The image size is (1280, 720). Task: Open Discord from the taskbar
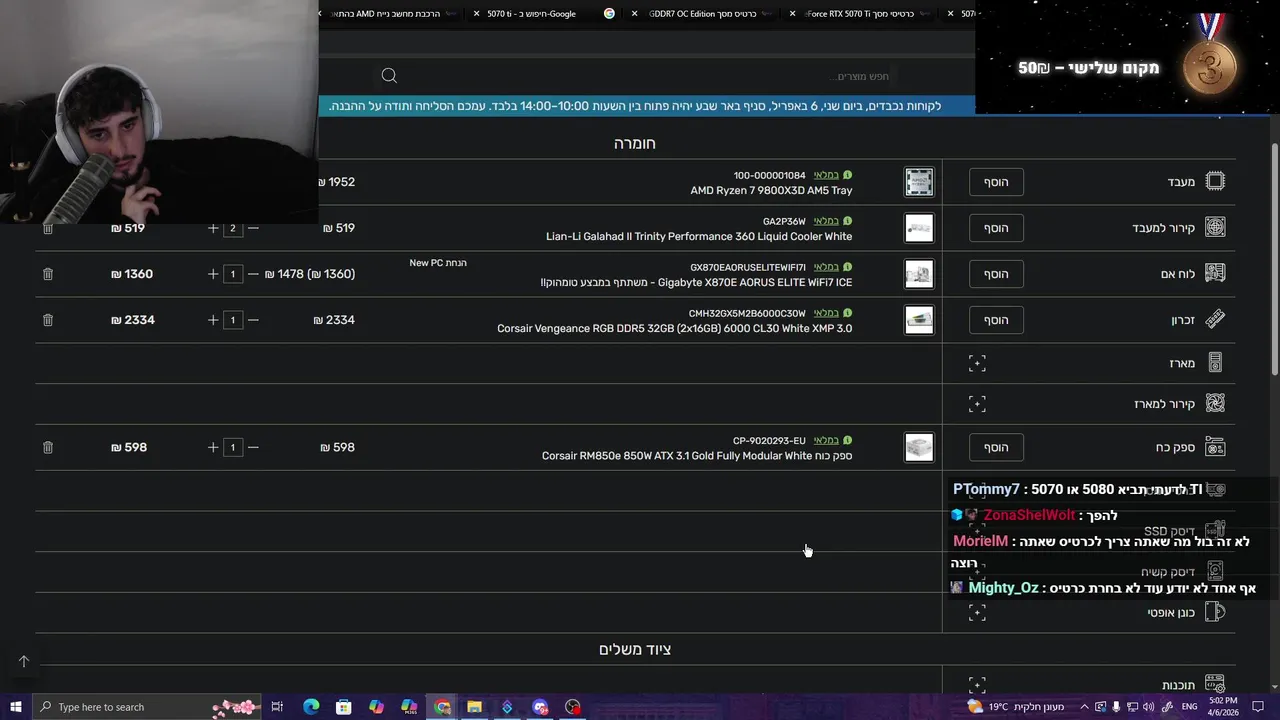pyautogui.click(x=540, y=707)
